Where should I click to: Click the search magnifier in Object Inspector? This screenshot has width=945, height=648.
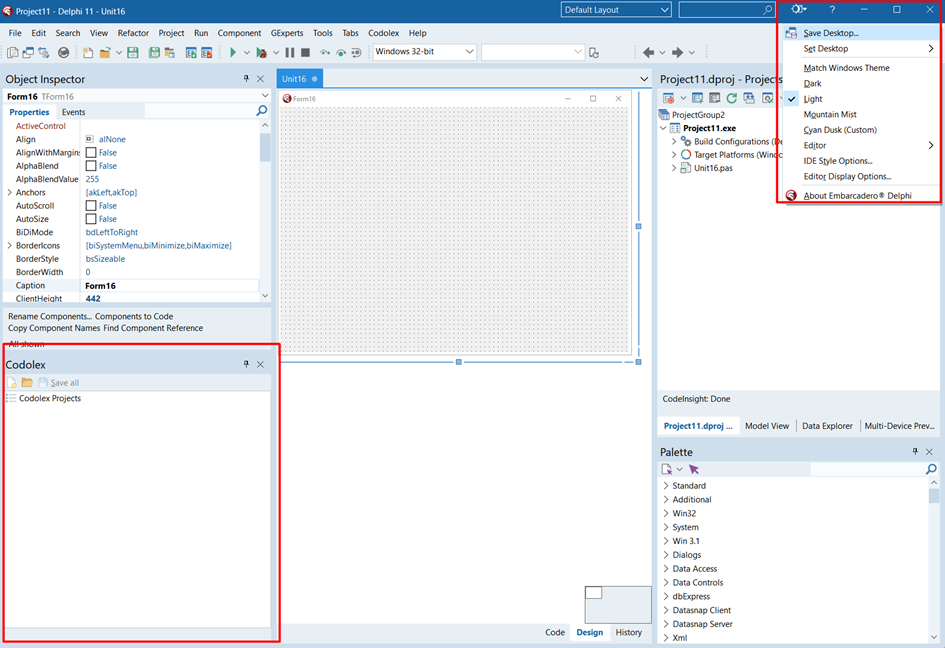click(262, 111)
